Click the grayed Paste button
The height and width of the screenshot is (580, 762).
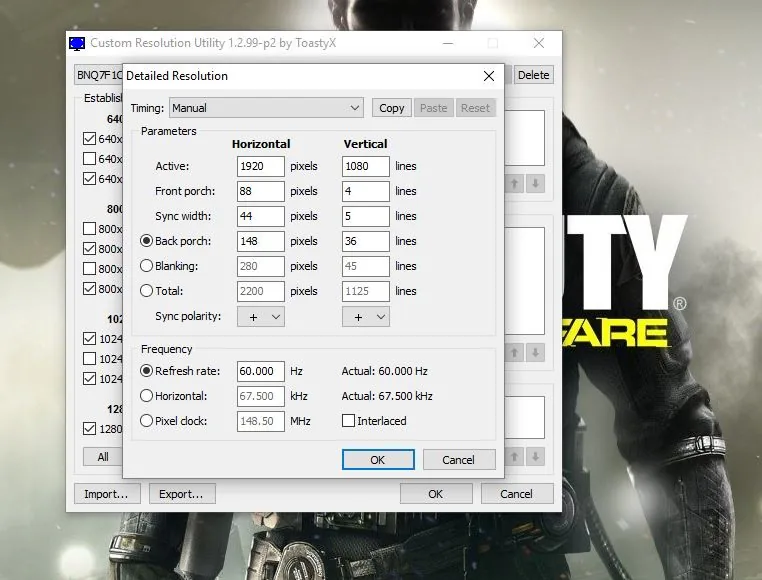433,108
